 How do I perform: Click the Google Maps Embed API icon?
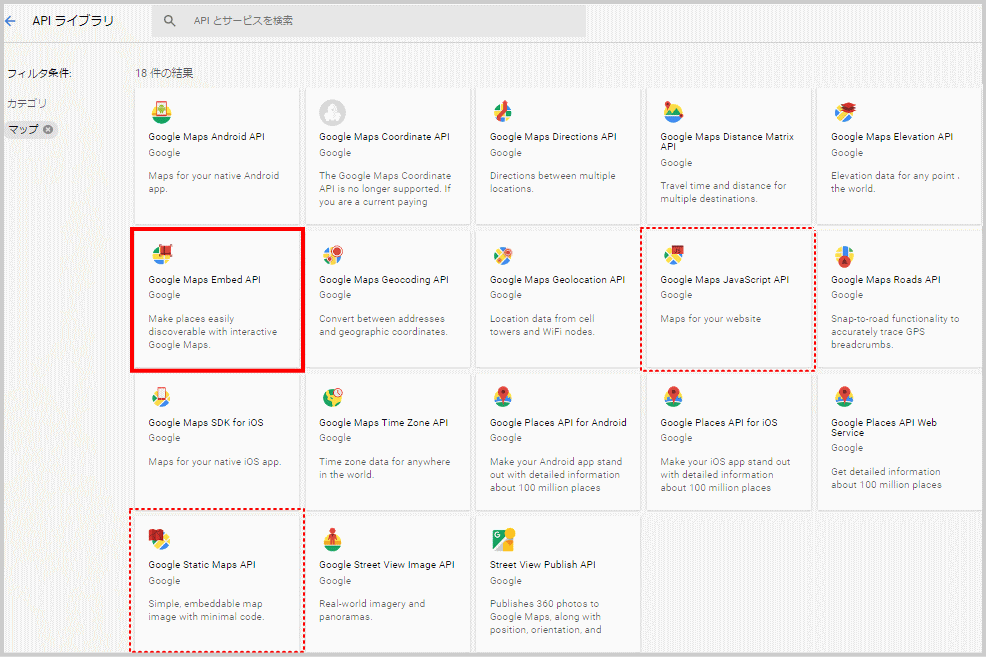point(162,255)
